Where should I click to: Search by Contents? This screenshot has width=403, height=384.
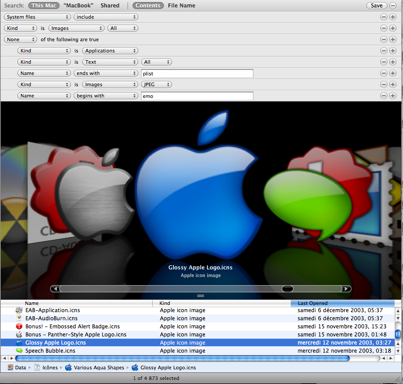[x=148, y=5]
